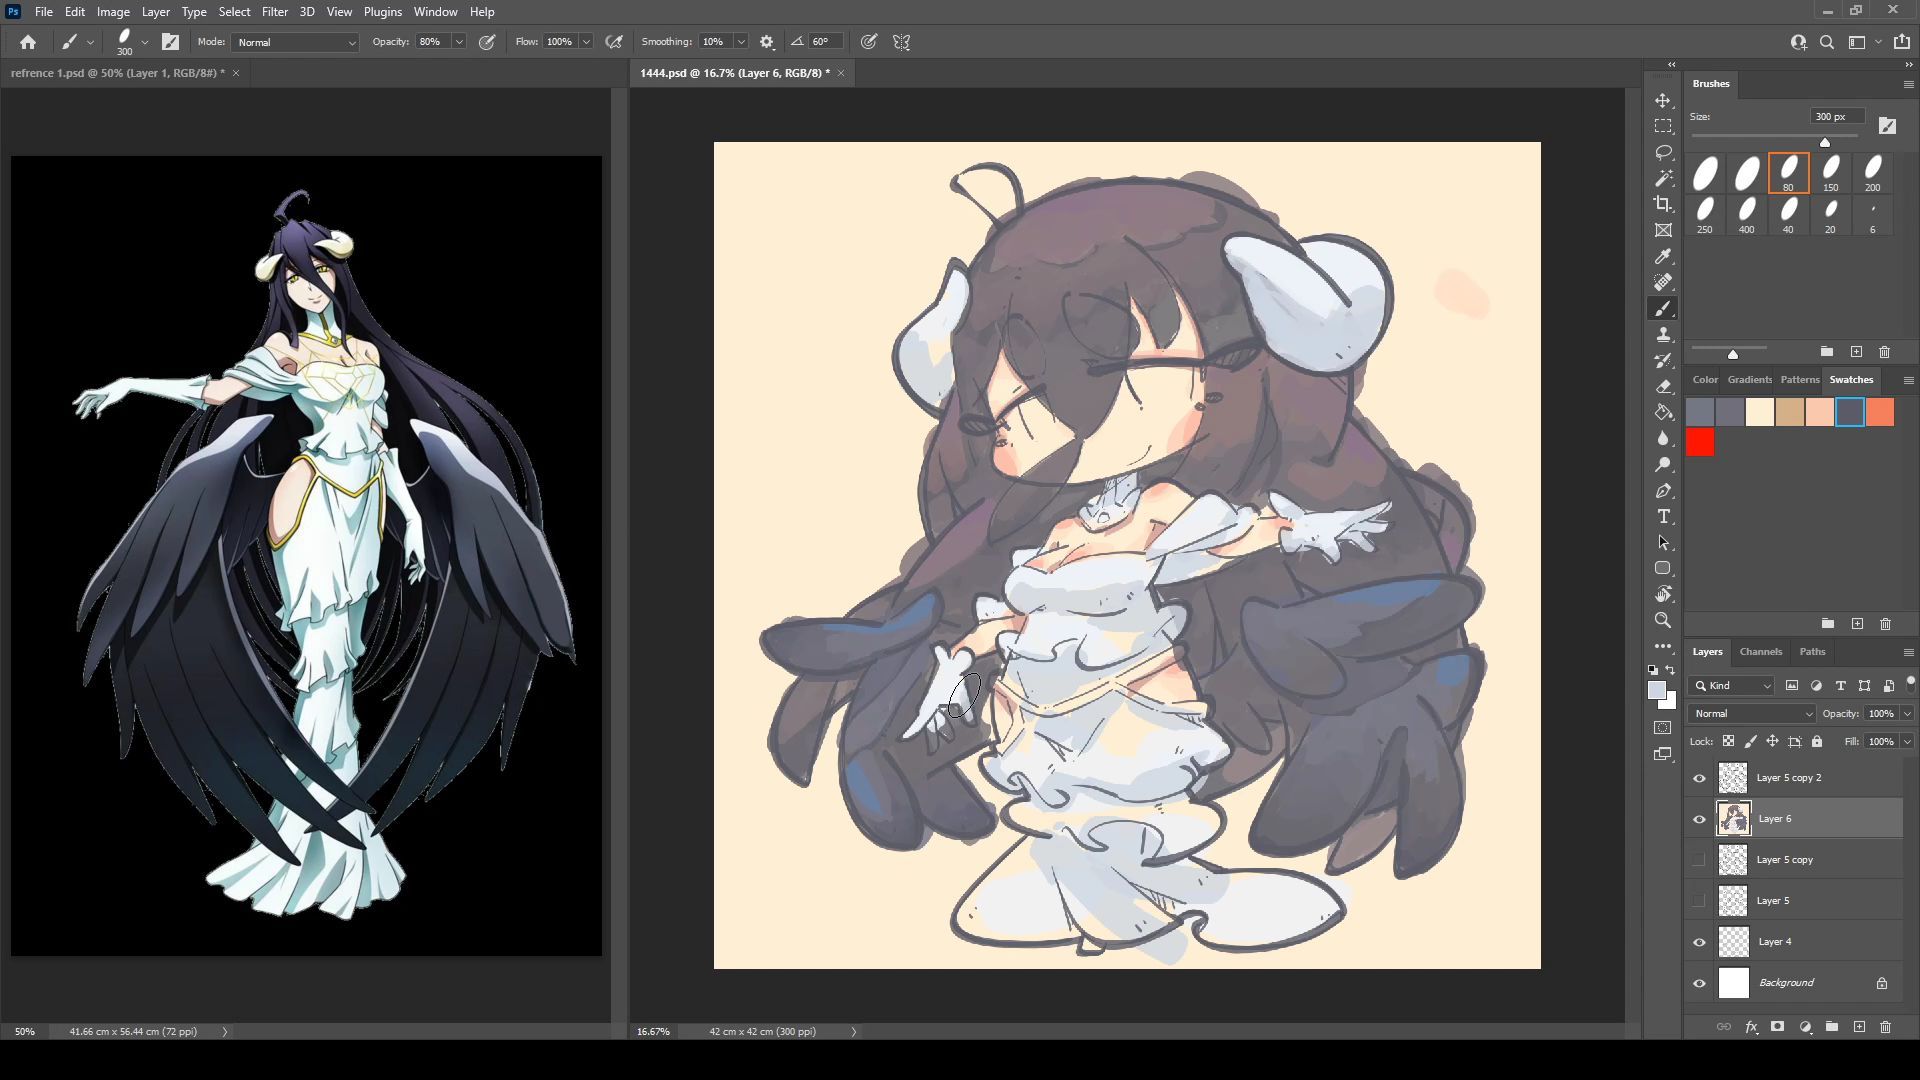Switch to refrence 1.psd document tab
The height and width of the screenshot is (1080, 1920).
tap(117, 73)
